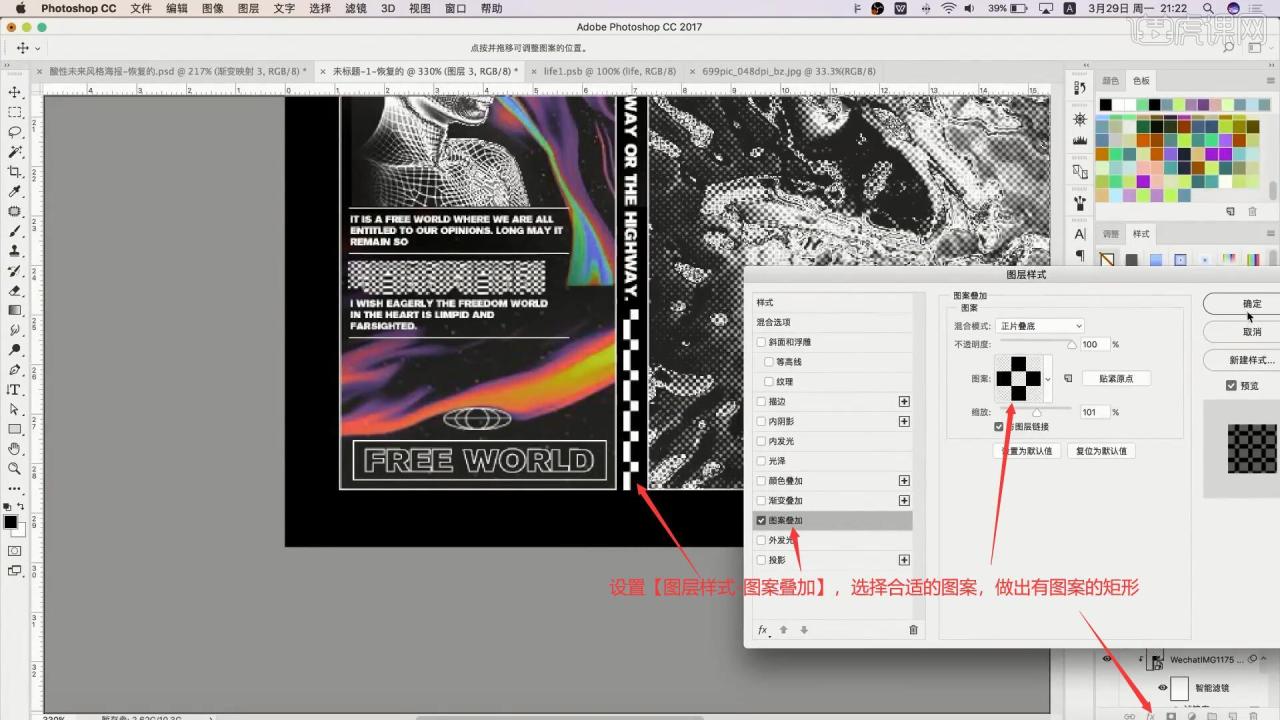
Task: Select the Rectangle shape tool
Action: pyautogui.click(x=15, y=429)
